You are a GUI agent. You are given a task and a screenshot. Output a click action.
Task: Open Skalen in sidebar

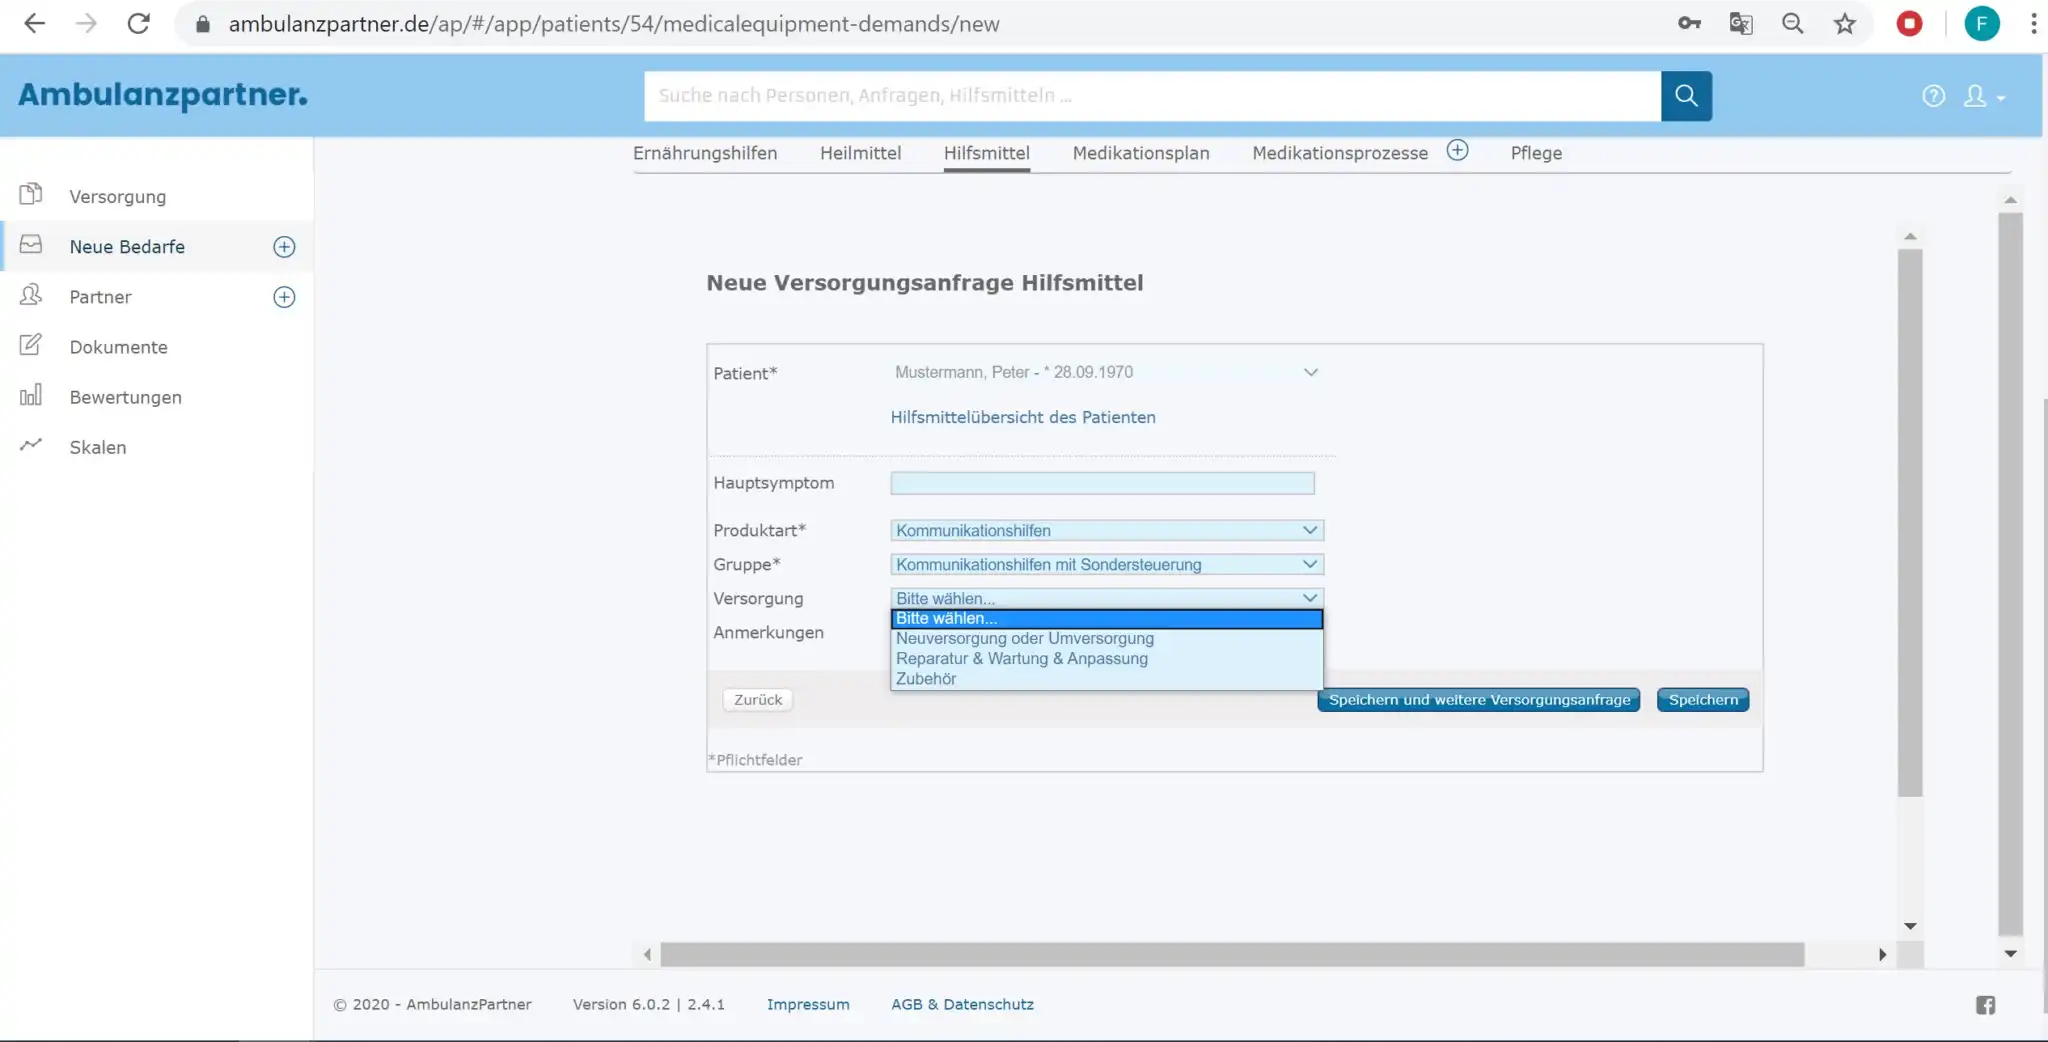click(x=98, y=447)
